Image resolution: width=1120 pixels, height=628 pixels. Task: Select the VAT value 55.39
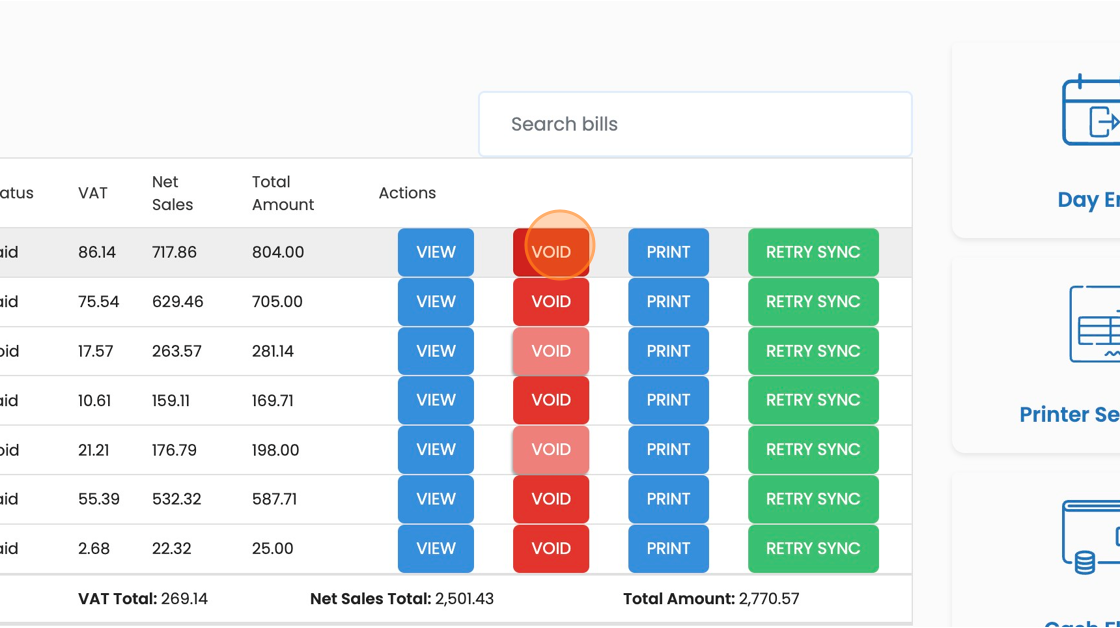[99, 499]
